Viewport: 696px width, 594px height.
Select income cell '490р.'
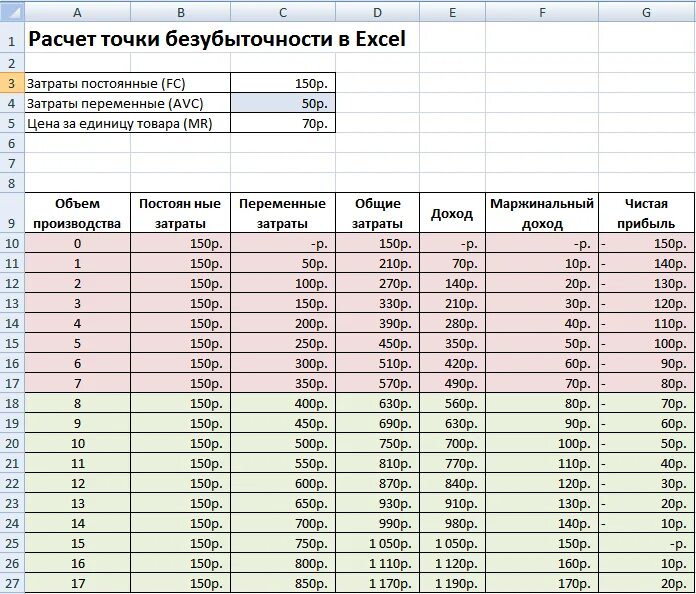click(x=452, y=383)
